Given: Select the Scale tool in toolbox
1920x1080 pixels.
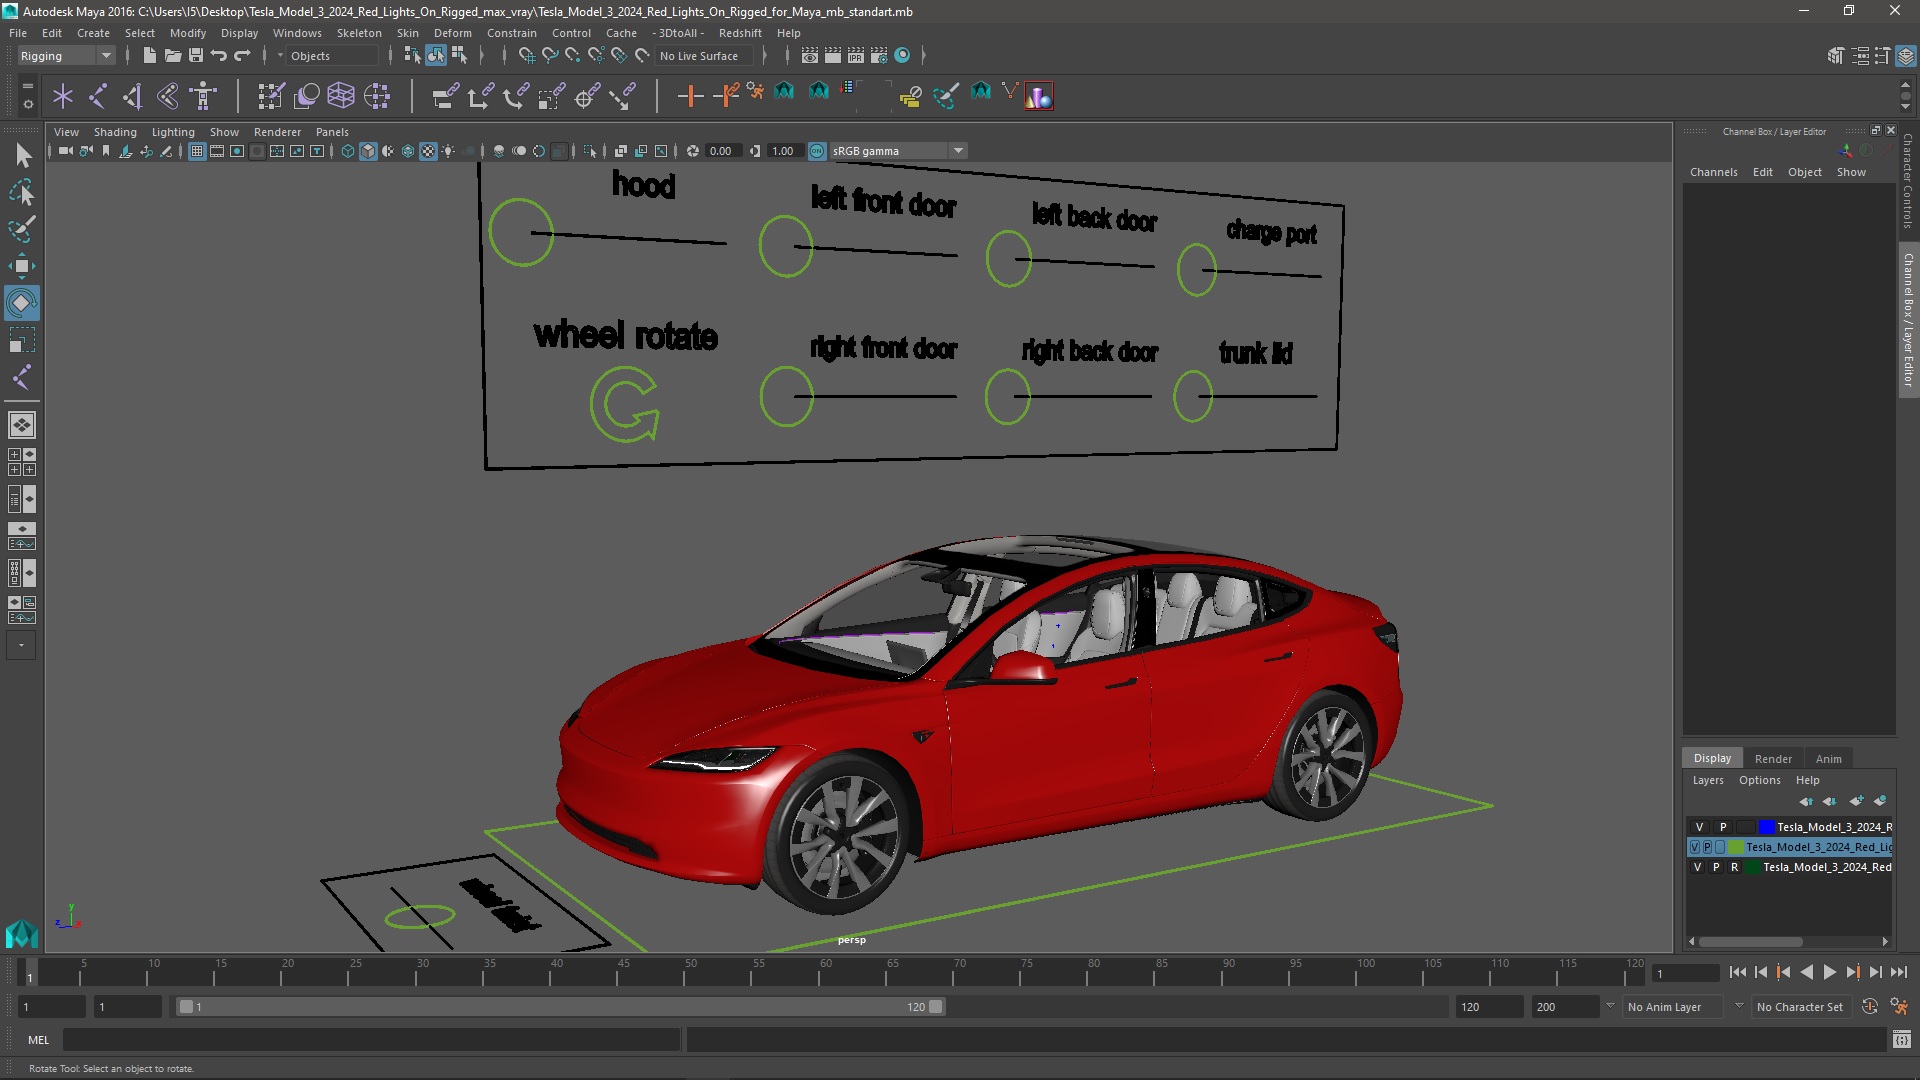Looking at the screenshot, I should coord(22,340).
